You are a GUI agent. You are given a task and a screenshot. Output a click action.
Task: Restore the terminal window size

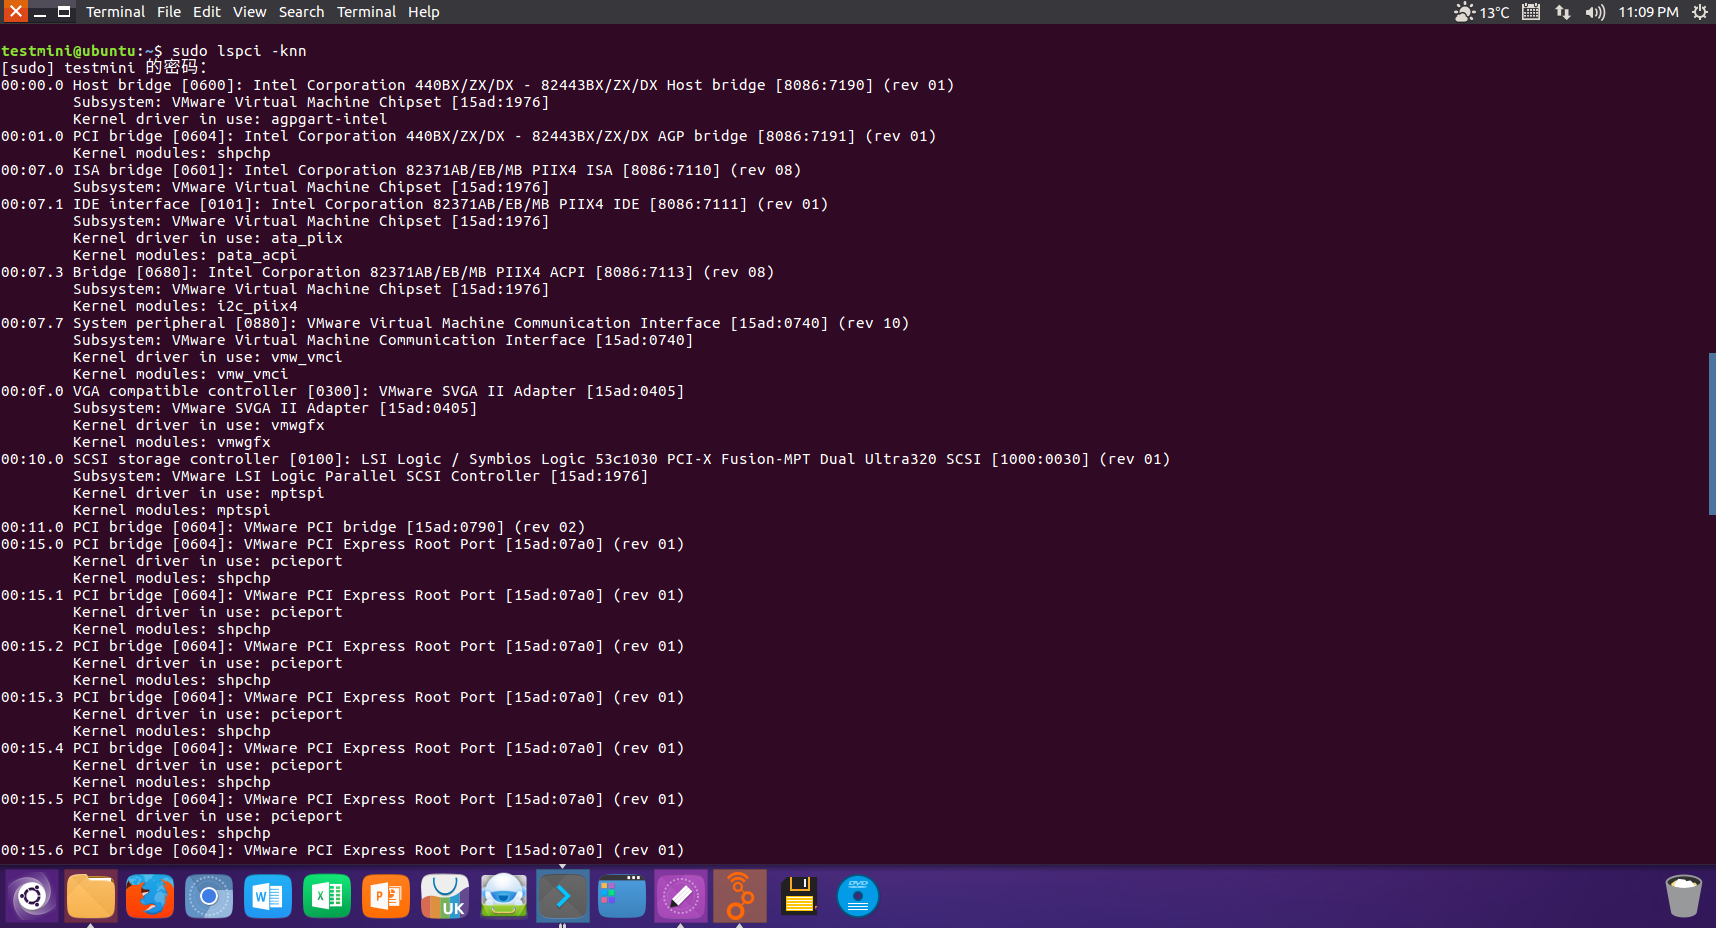[64, 12]
